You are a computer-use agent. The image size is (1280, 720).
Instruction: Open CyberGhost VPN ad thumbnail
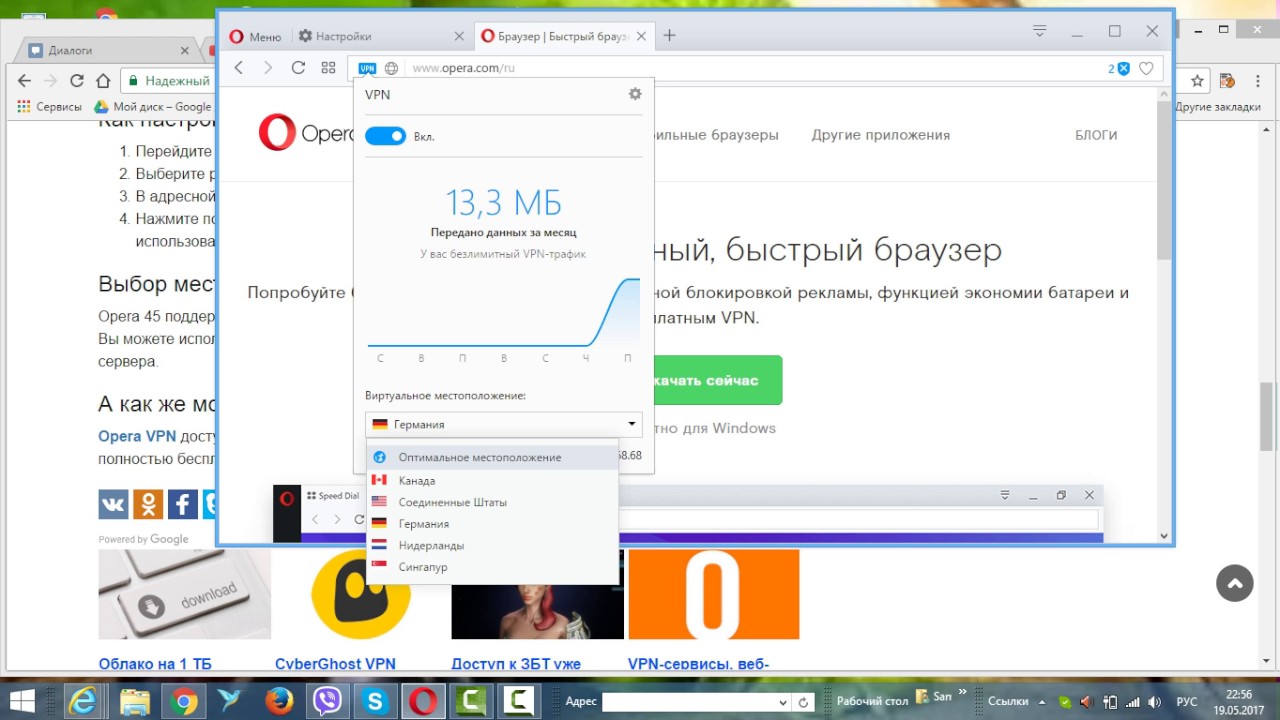coord(361,594)
